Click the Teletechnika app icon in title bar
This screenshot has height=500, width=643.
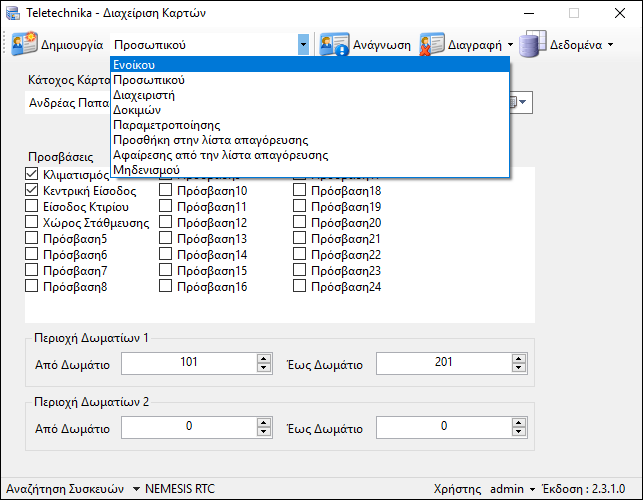[x=13, y=14]
